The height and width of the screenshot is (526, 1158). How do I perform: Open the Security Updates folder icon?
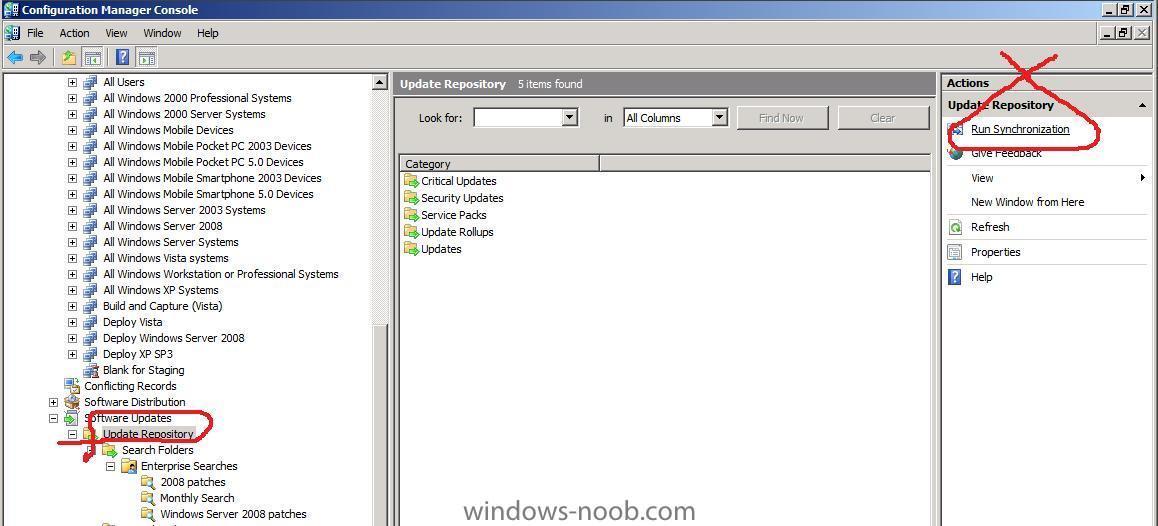point(411,198)
